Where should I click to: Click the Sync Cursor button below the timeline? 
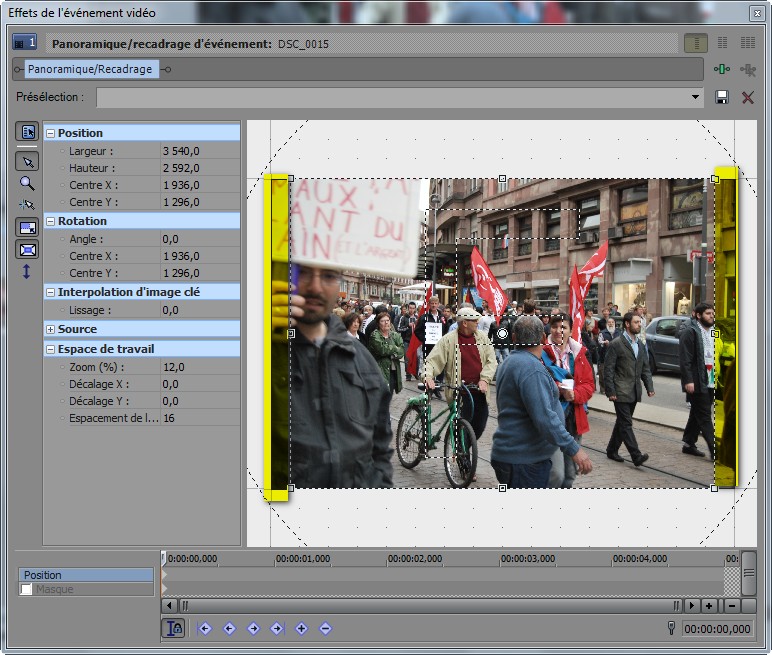tap(174, 628)
